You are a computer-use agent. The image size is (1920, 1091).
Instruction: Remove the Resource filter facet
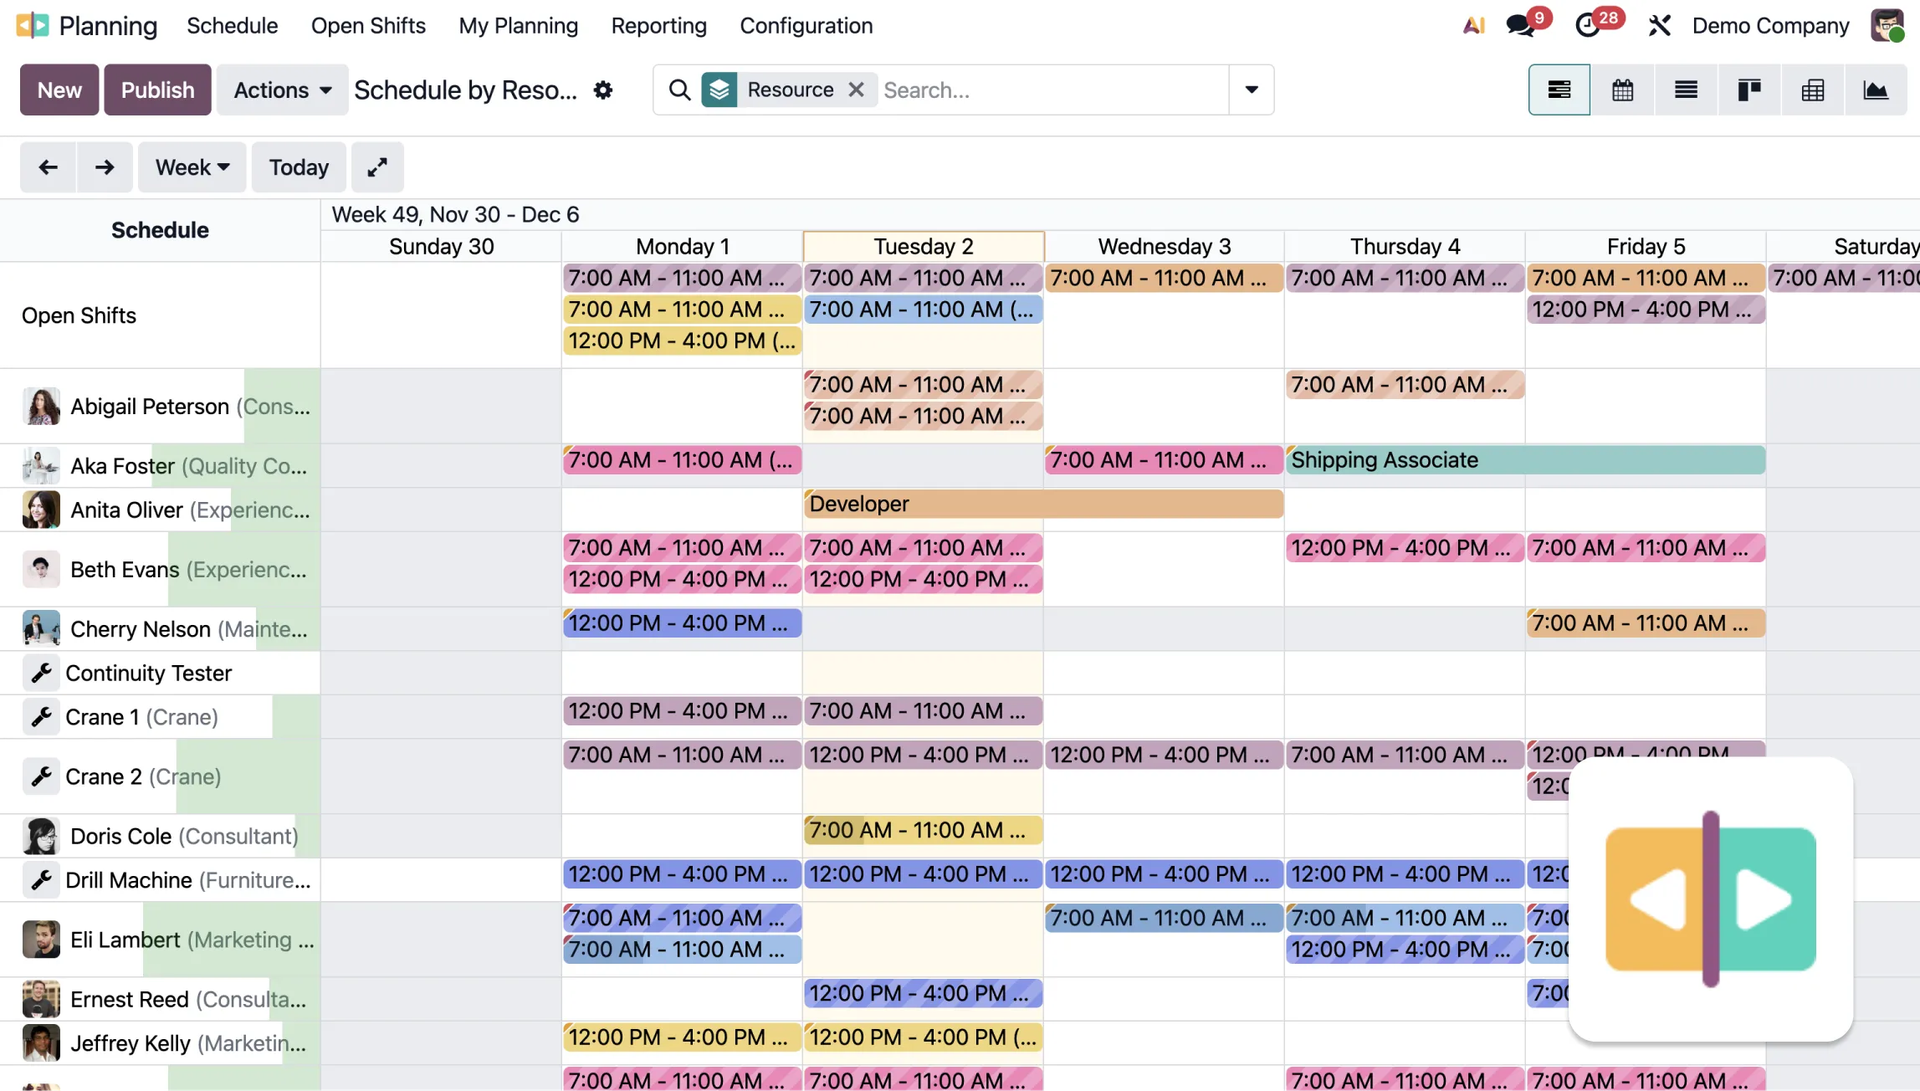click(856, 90)
